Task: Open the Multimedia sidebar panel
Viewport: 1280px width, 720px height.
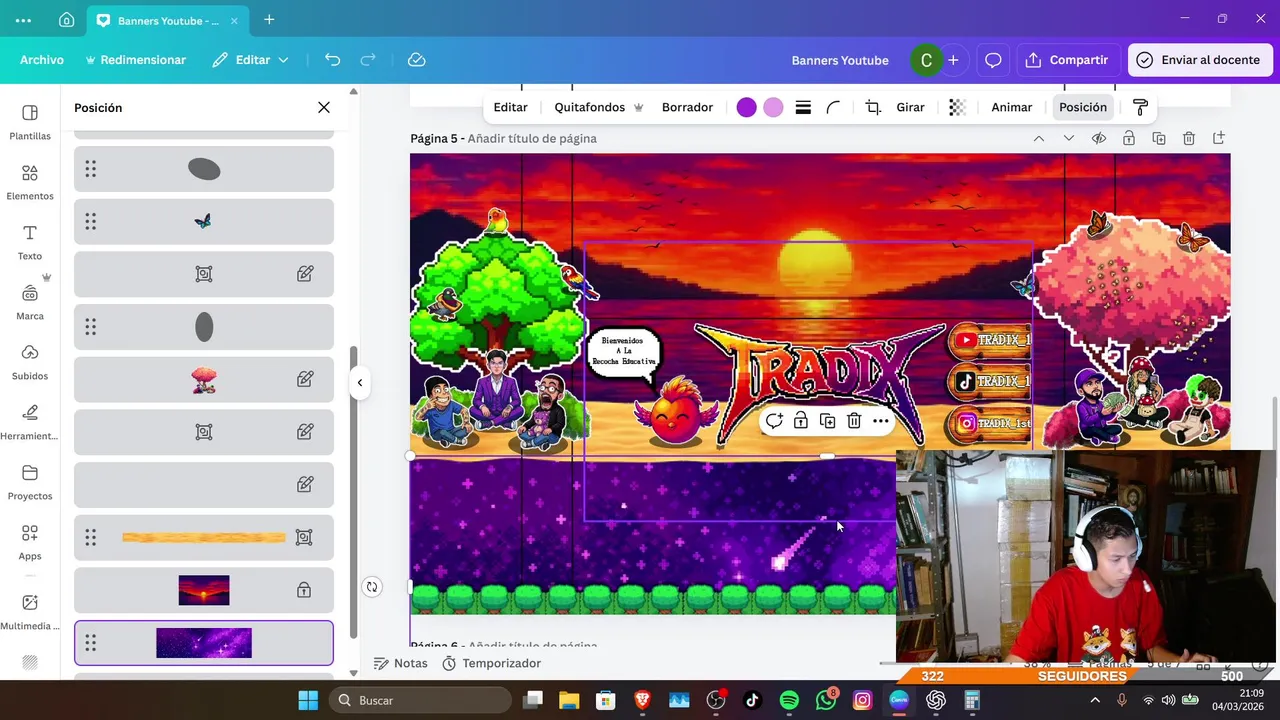Action: tap(30, 612)
